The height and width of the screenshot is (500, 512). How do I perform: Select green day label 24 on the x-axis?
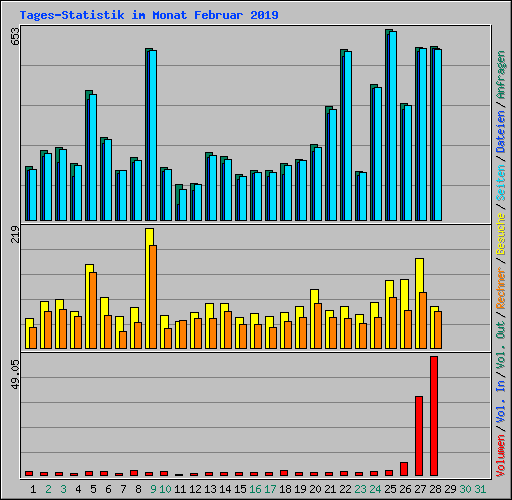[375, 489]
